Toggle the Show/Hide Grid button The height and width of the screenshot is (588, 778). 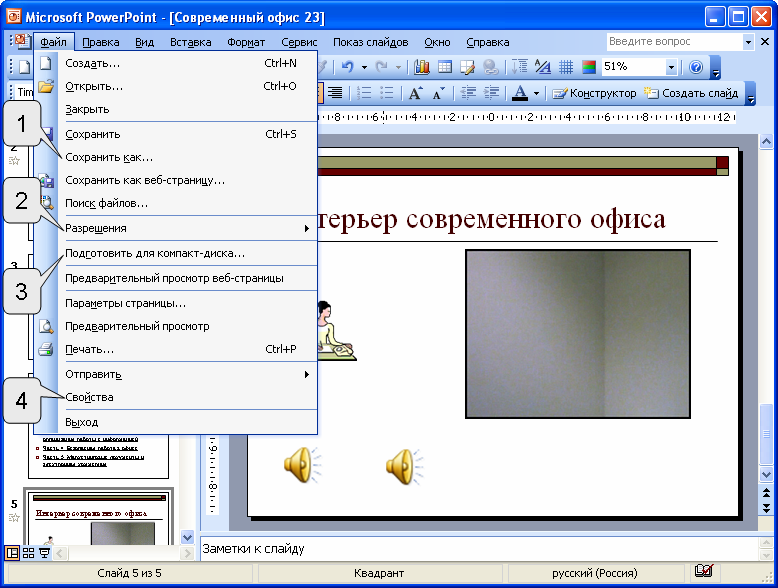[x=566, y=66]
